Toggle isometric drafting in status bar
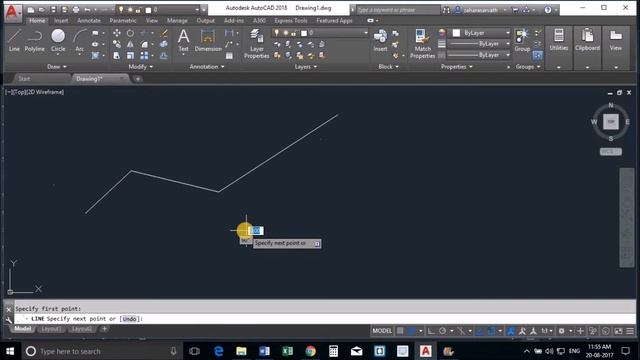Viewport: 640px width, 360px height. click(461, 331)
